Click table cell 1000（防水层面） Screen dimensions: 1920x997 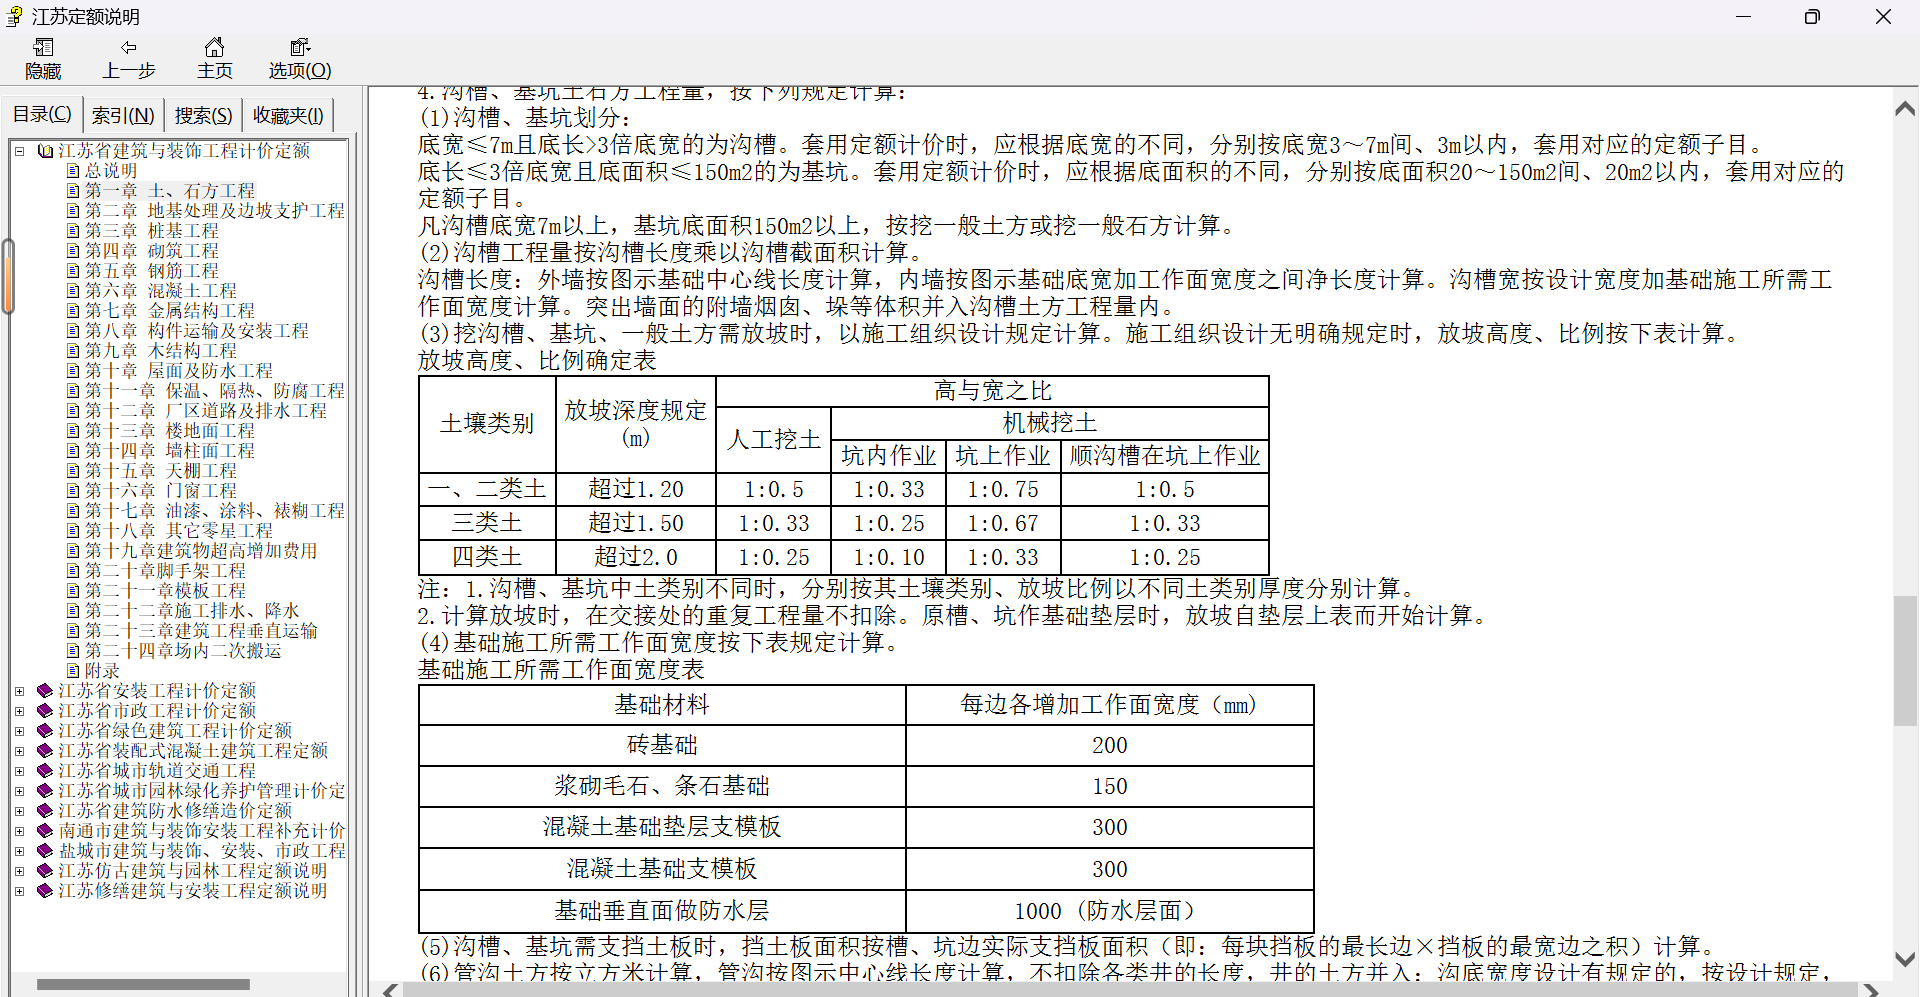coord(1109,911)
